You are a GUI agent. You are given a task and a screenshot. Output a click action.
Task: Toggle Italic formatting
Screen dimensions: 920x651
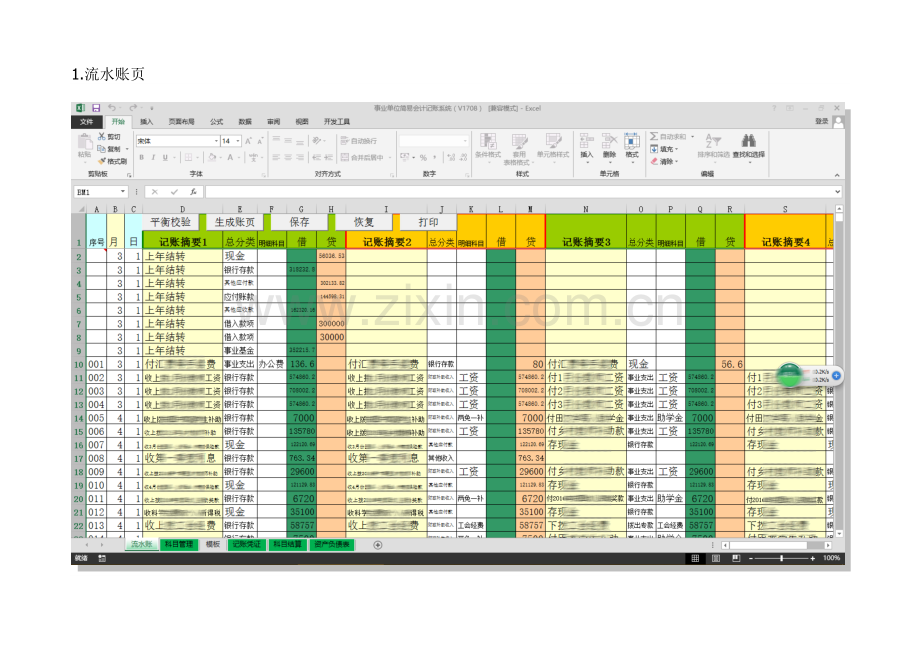(x=153, y=157)
